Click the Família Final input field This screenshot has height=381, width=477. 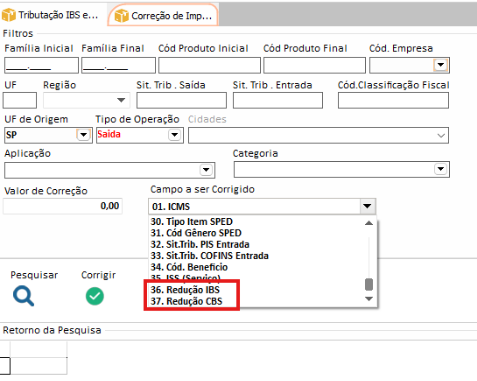pos(118,65)
